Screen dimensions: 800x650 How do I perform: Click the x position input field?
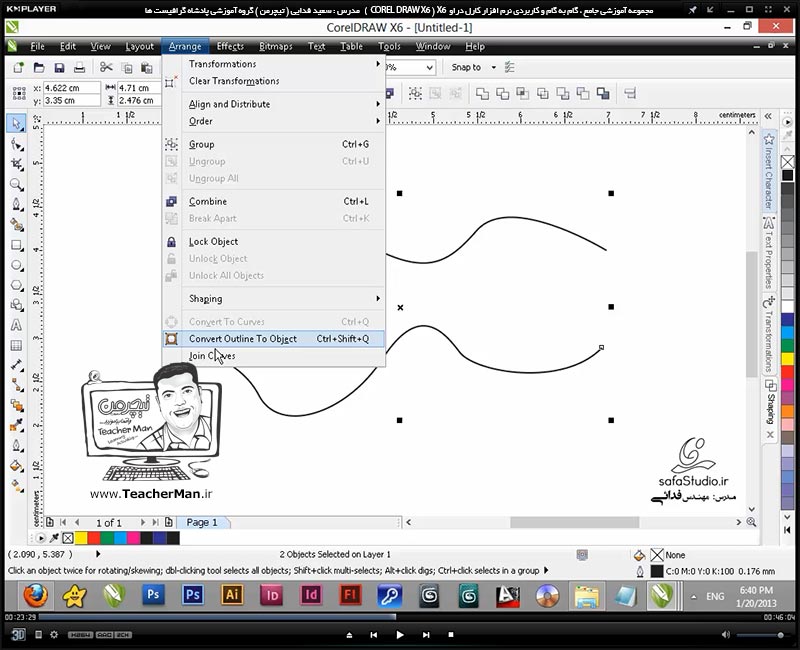pyautogui.click(x=71, y=88)
